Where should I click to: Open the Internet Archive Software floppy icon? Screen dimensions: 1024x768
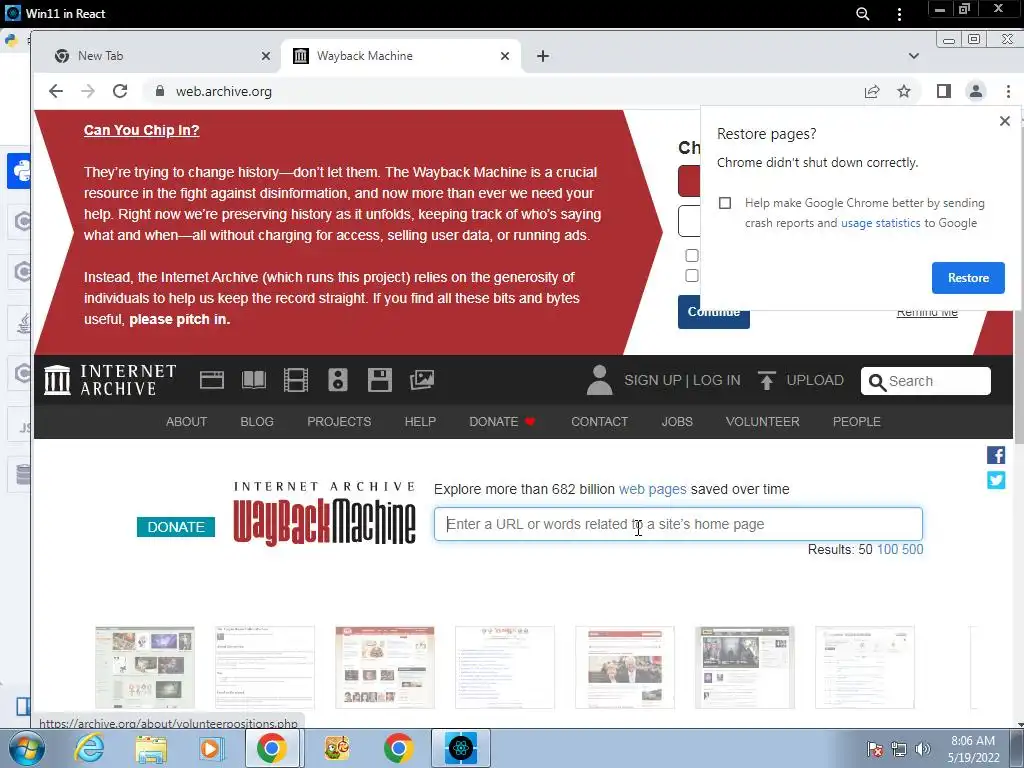(x=379, y=380)
